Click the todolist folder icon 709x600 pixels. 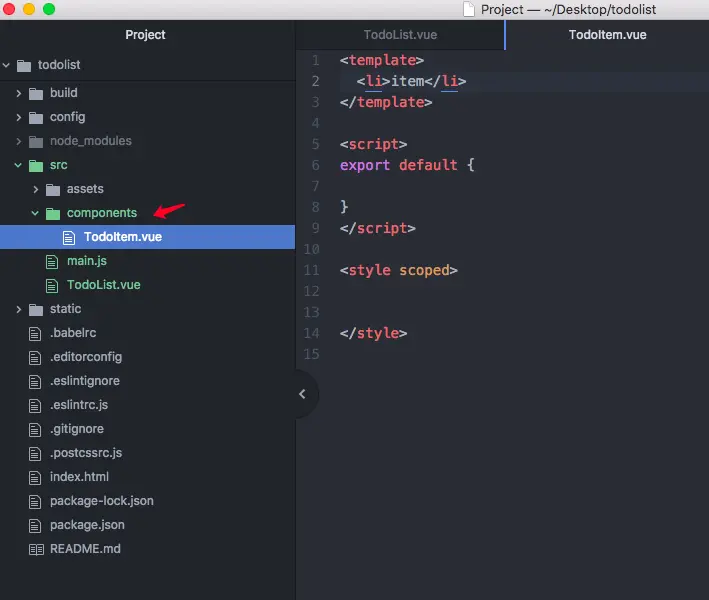[x=24, y=66]
